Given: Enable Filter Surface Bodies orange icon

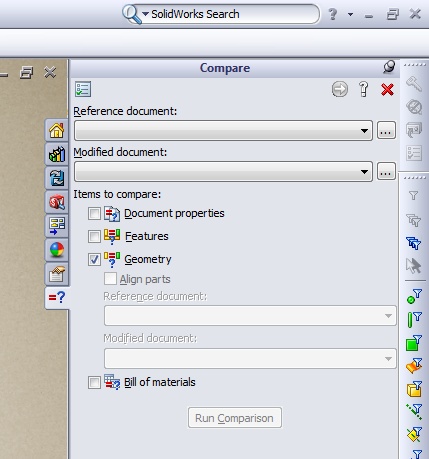Looking at the screenshot, I should point(414,366).
